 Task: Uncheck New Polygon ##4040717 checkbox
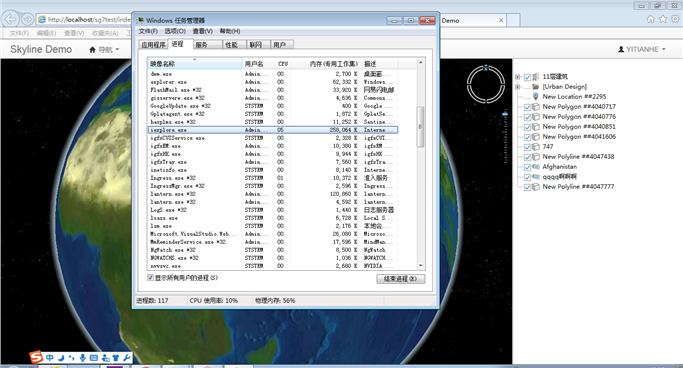click(527, 107)
